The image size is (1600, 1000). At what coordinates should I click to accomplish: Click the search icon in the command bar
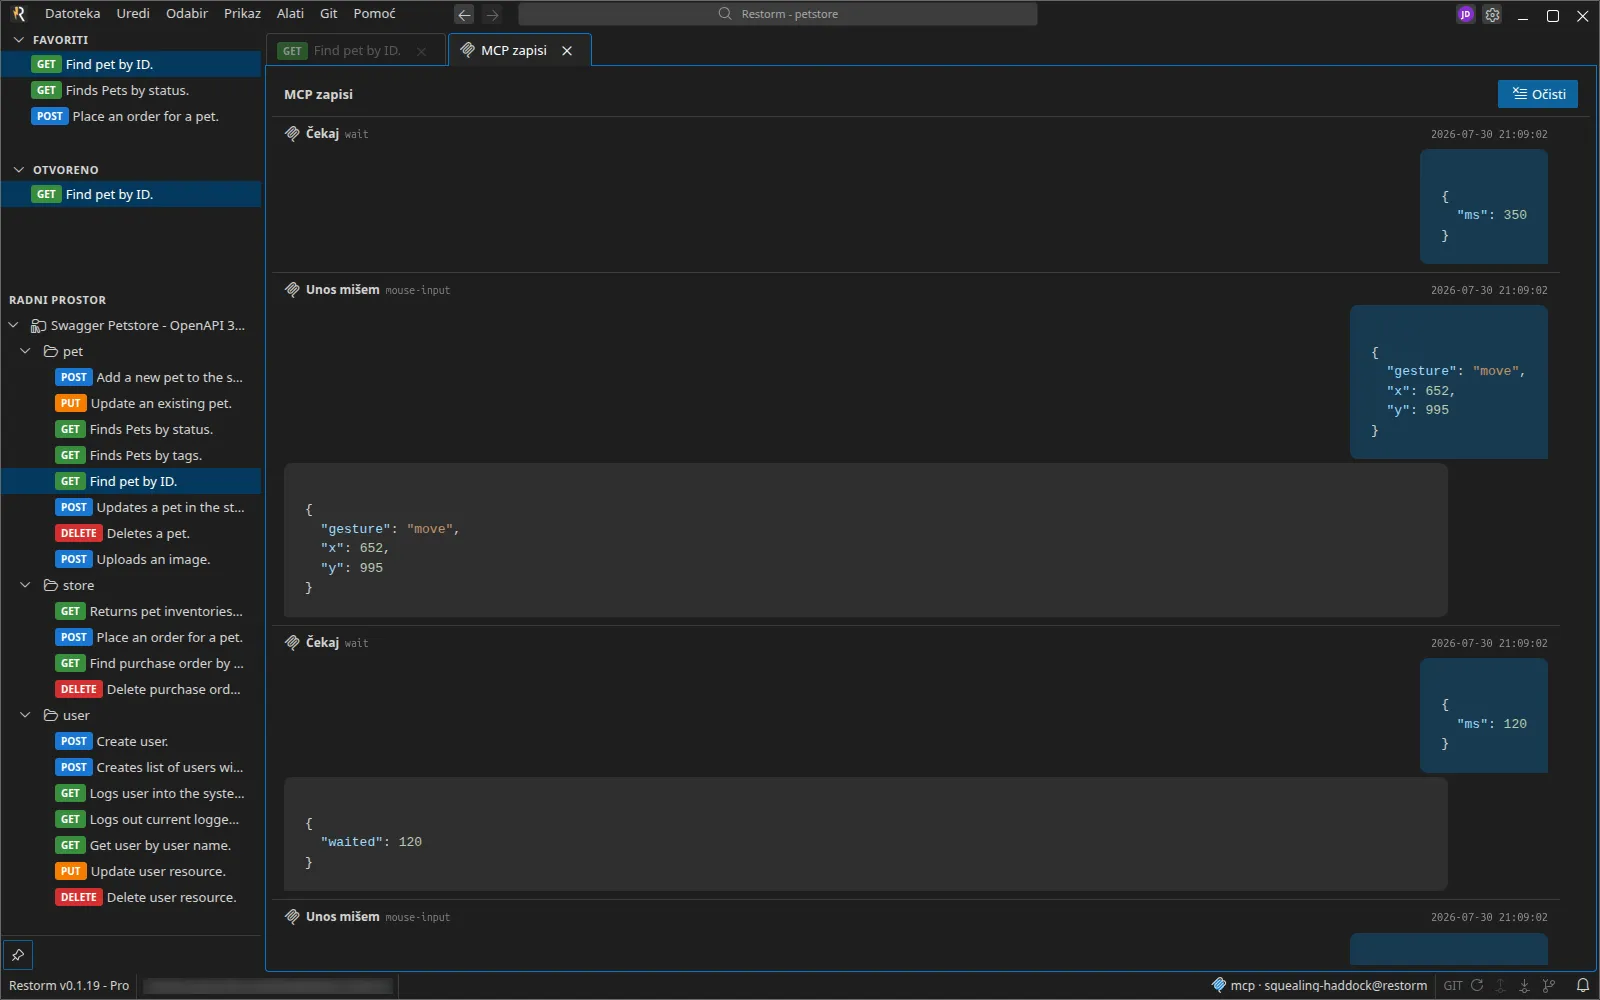pyautogui.click(x=725, y=14)
